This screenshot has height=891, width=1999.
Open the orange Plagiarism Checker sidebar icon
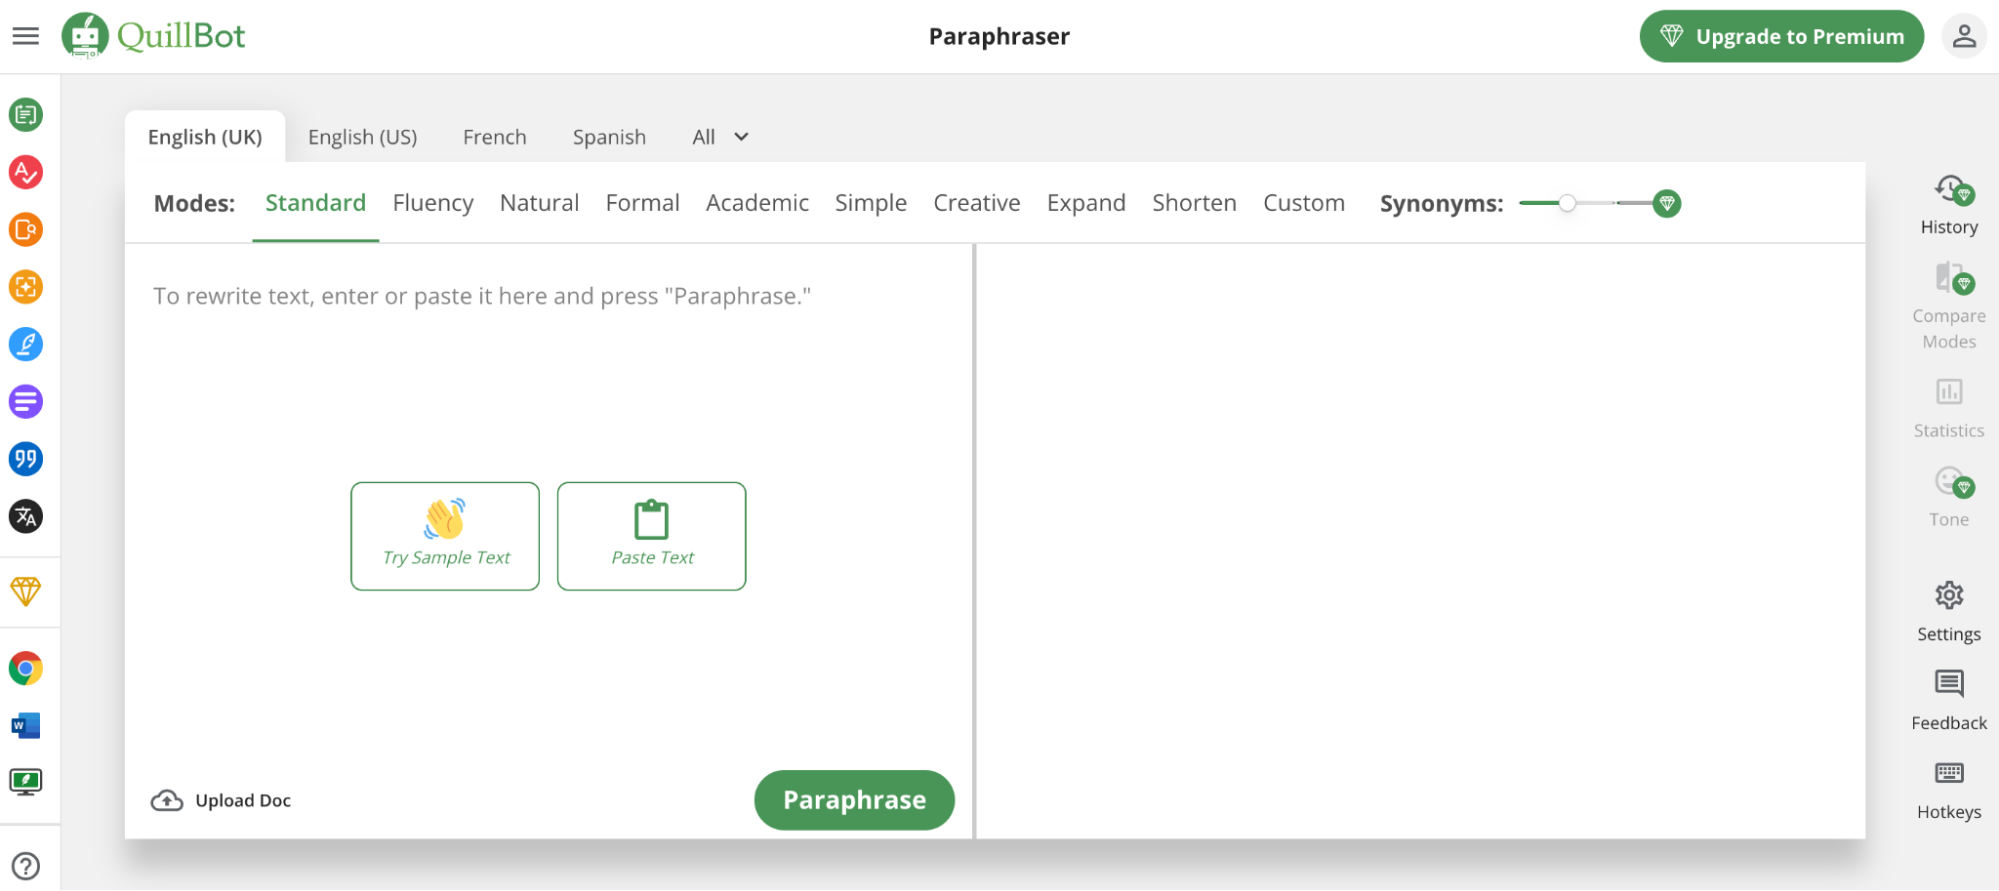click(26, 230)
